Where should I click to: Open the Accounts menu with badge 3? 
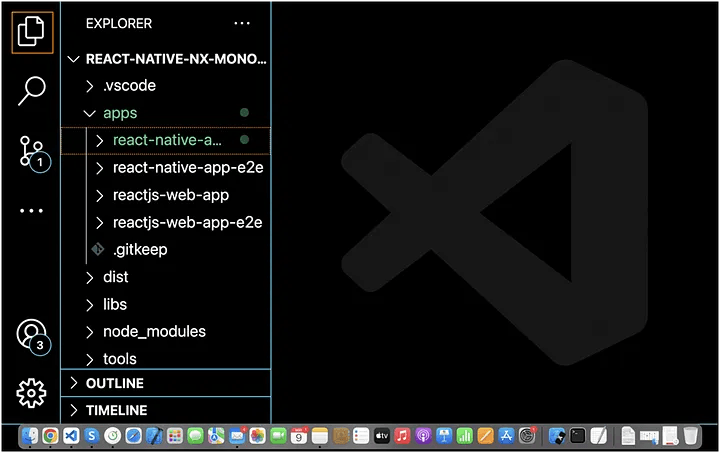(x=33, y=336)
